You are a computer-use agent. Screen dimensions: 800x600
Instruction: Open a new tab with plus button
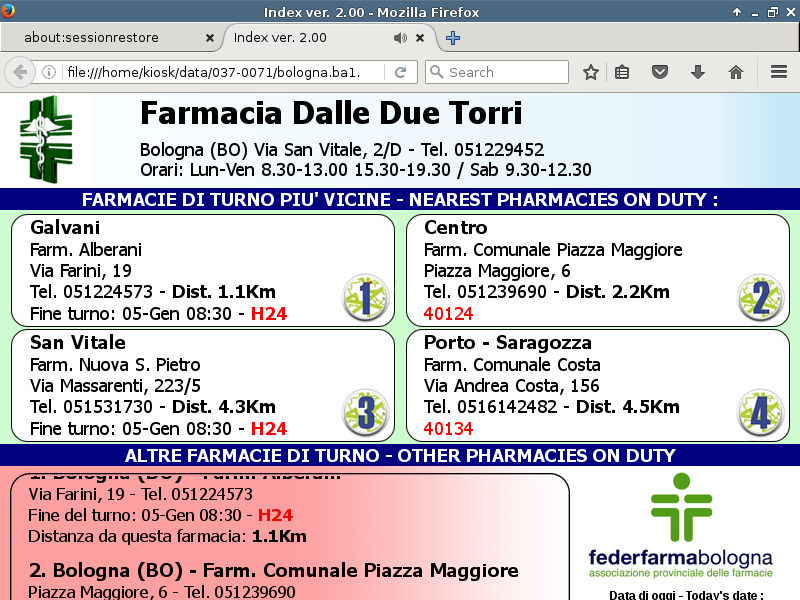click(x=453, y=38)
